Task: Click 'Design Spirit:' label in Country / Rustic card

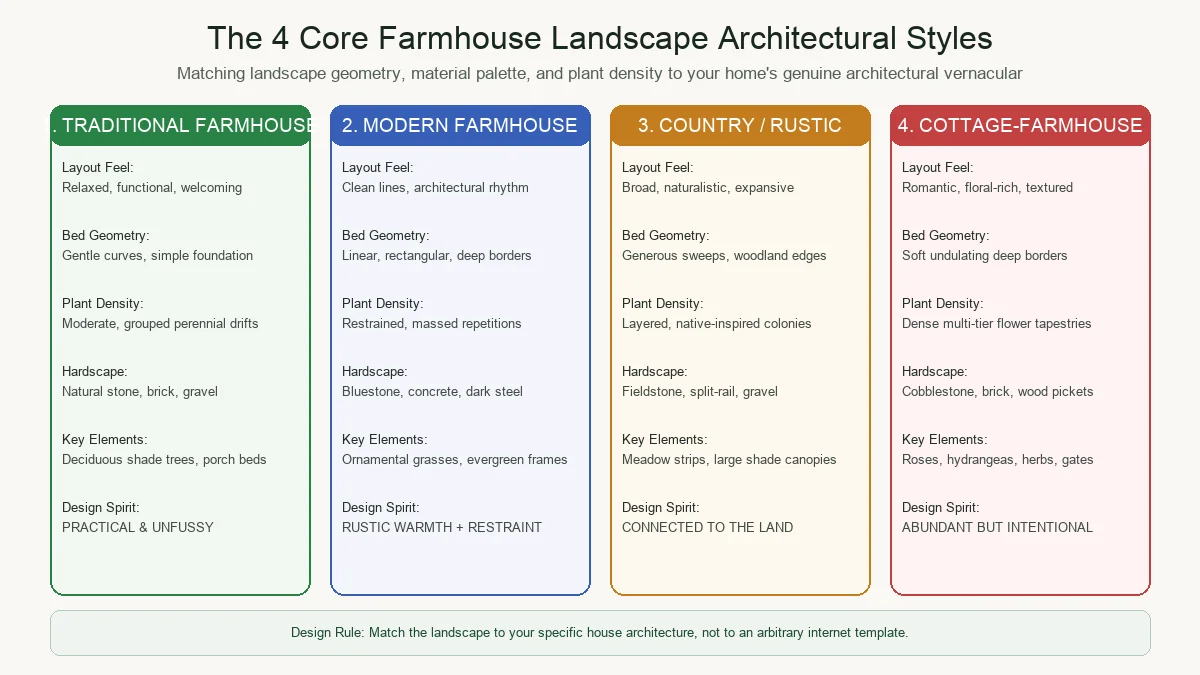Action: [x=661, y=507]
